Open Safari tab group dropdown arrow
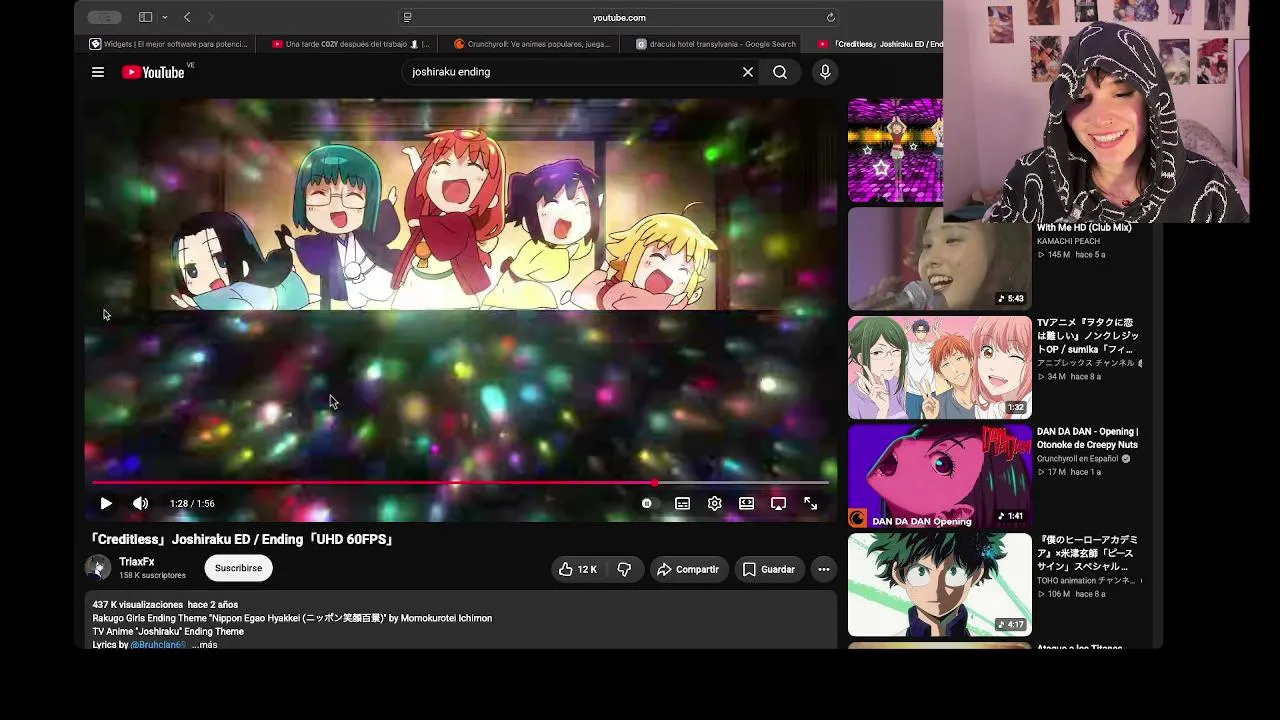The height and width of the screenshot is (720, 1280). pyautogui.click(x=164, y=17)
